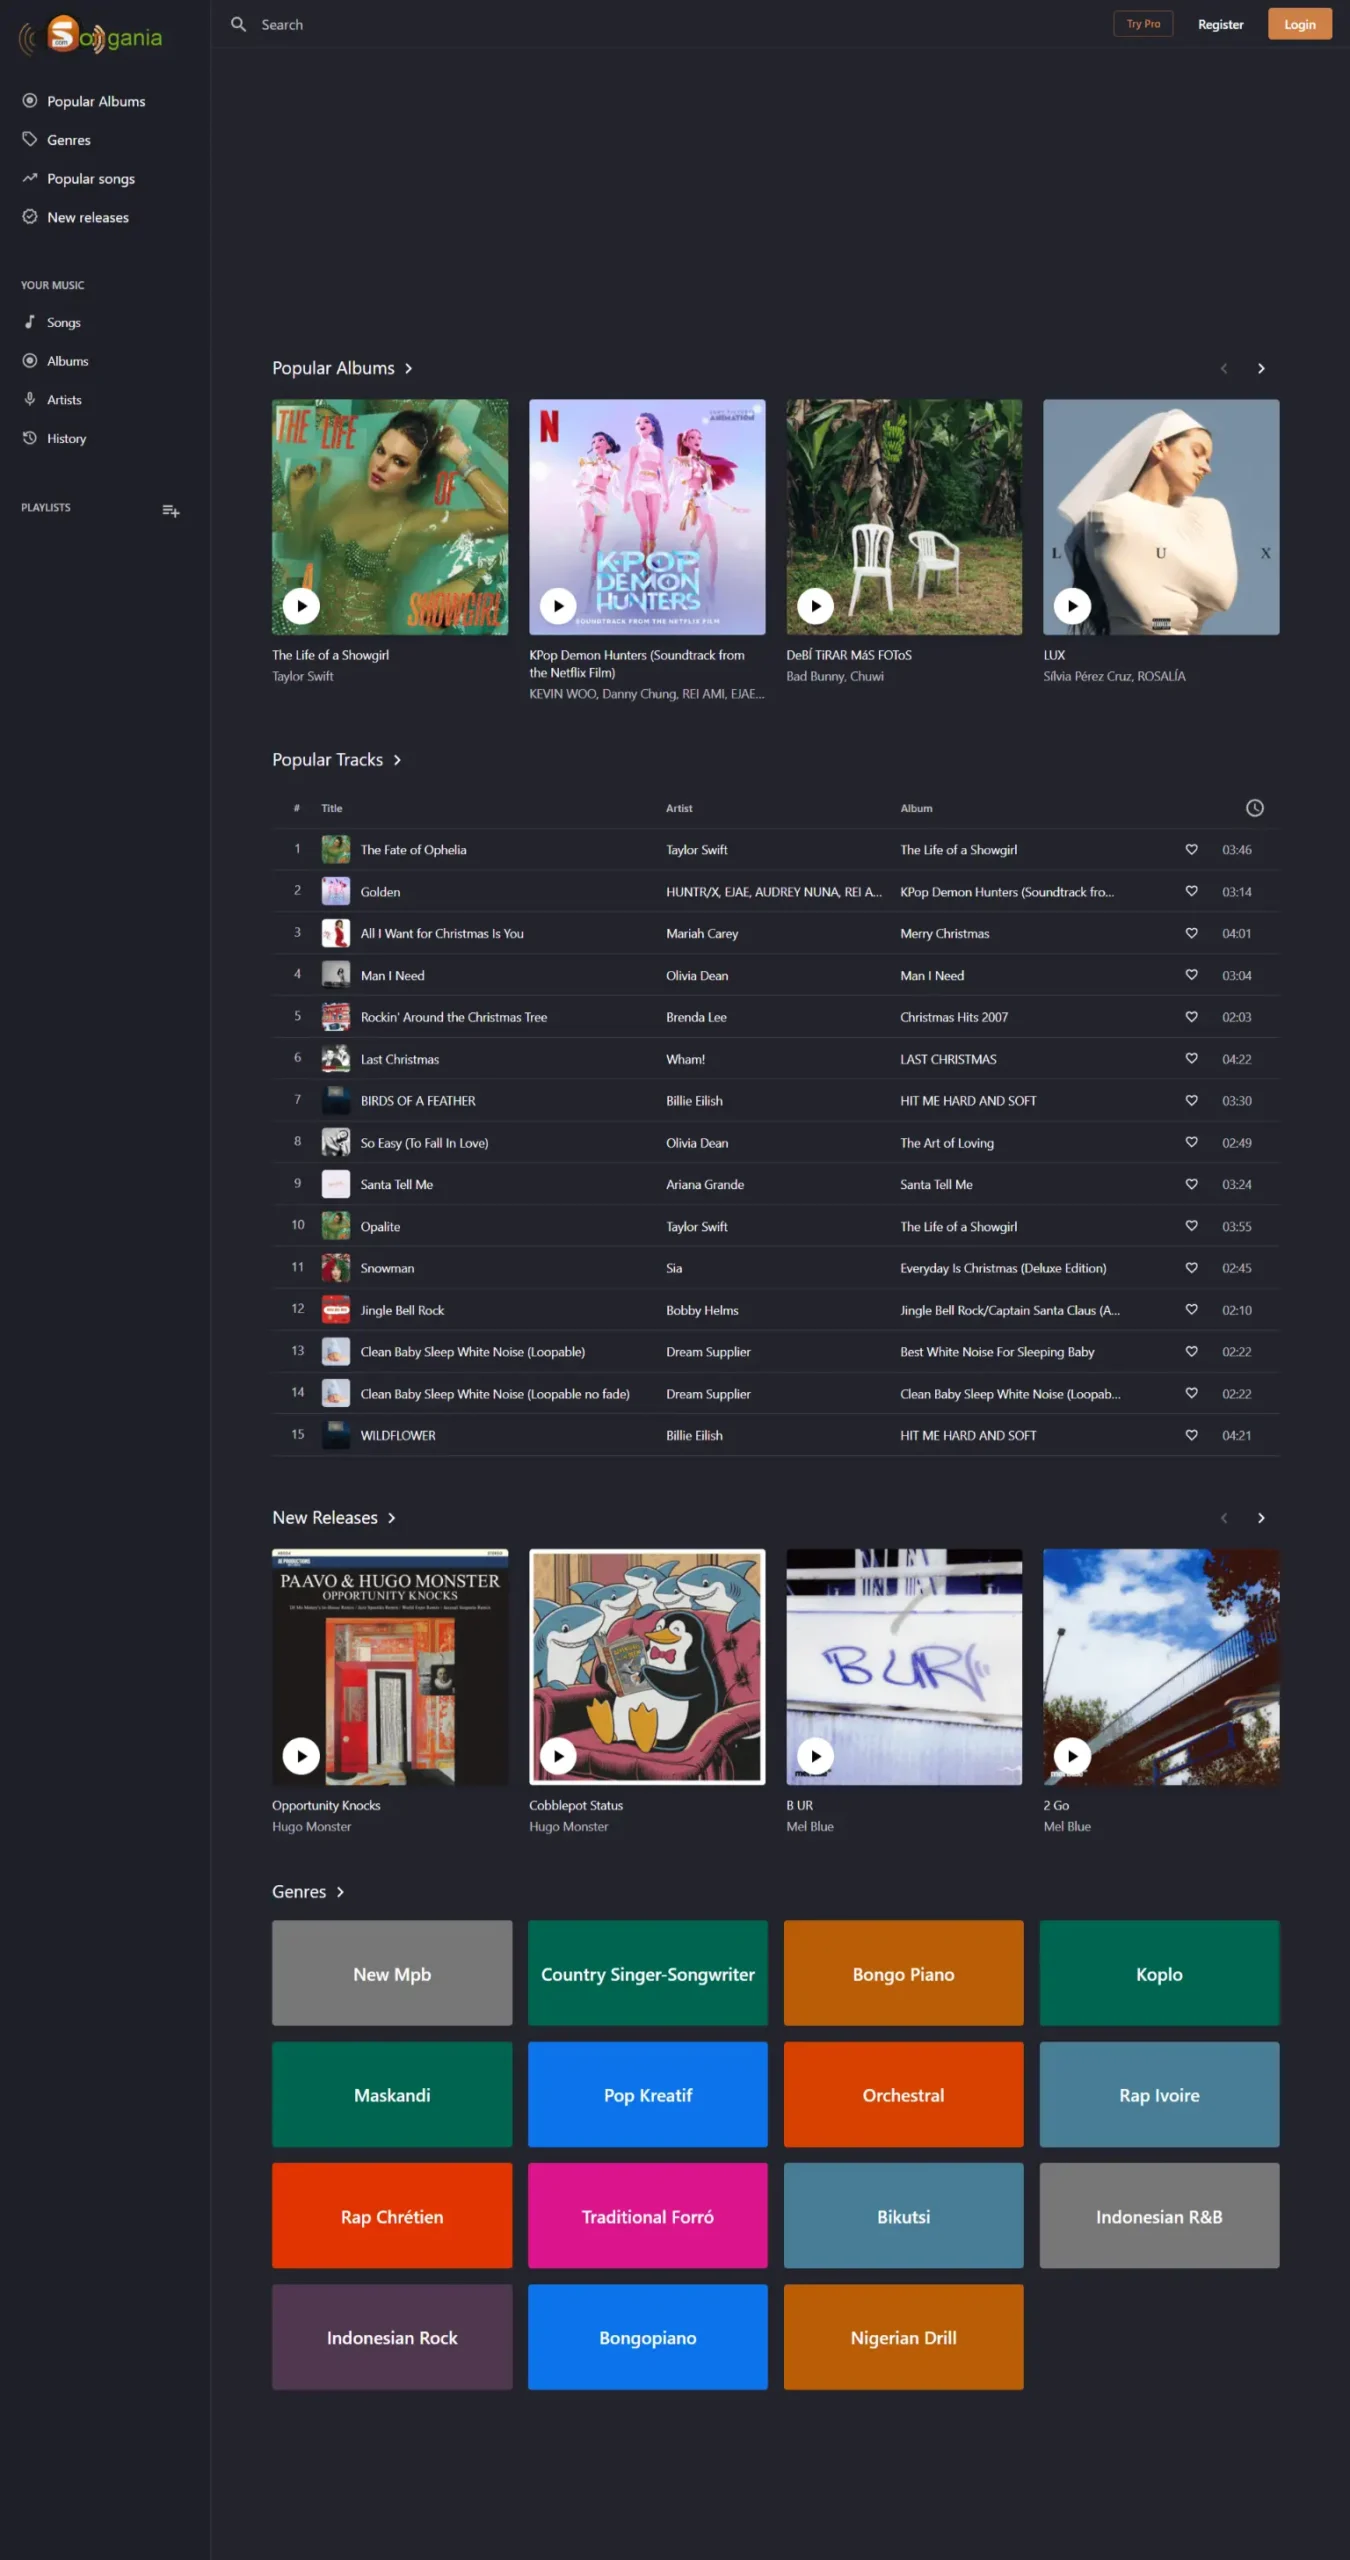Click the duration clock icon in track header
Image resolution: width=1350 pixels, height=2560 pixels.
(x=1254, y=808)
